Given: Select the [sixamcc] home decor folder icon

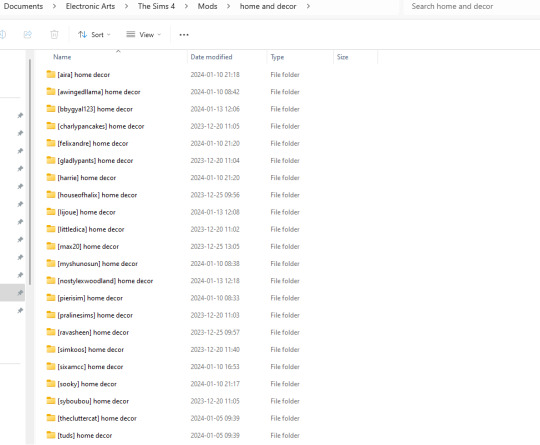Looking at the screenshot, I should [x=51, y=366].
